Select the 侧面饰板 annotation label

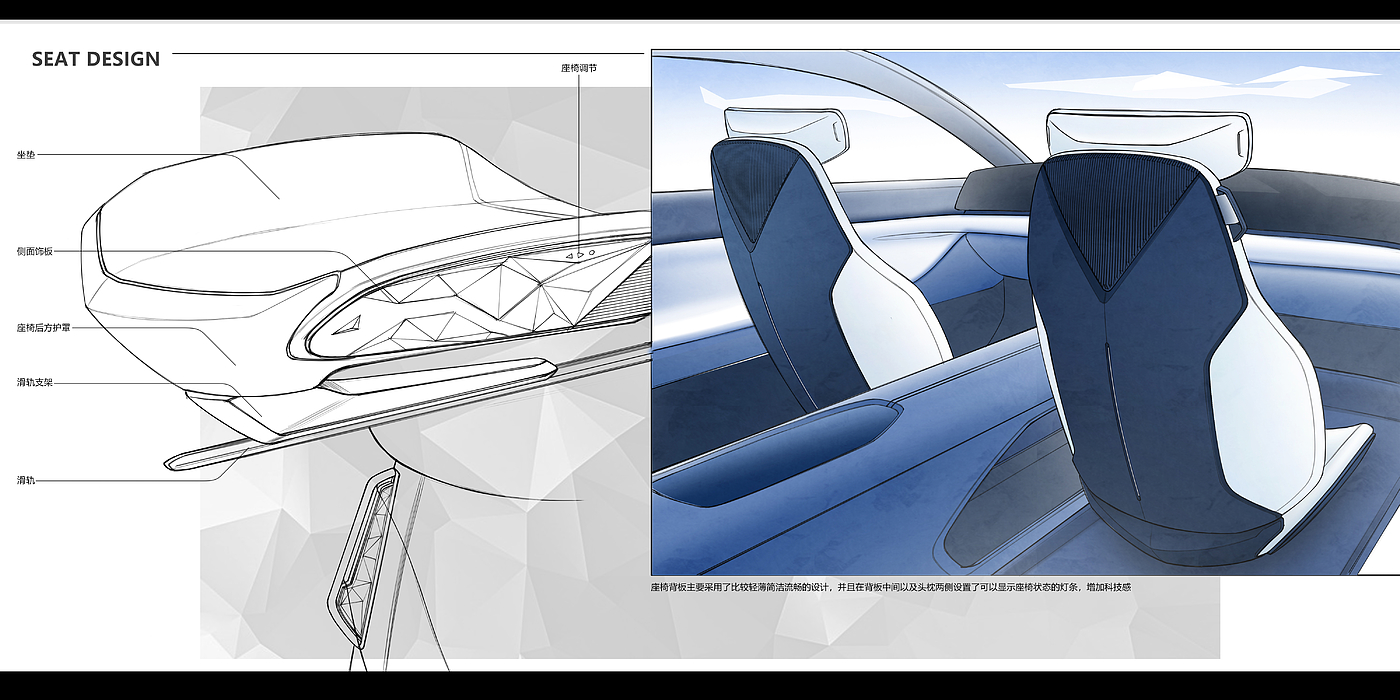(x=35, y=251)
